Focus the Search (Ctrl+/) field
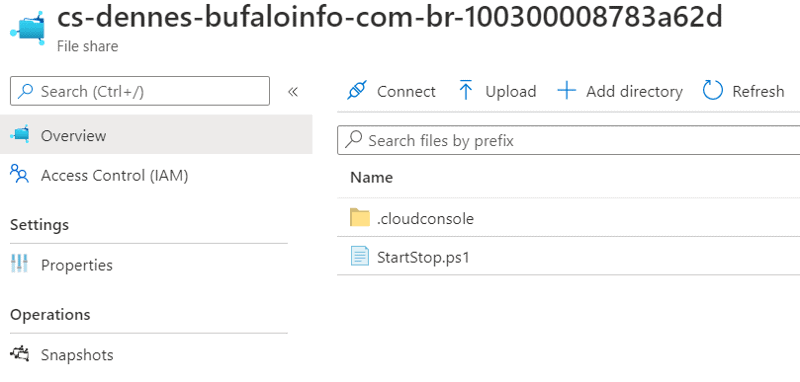 140,91
